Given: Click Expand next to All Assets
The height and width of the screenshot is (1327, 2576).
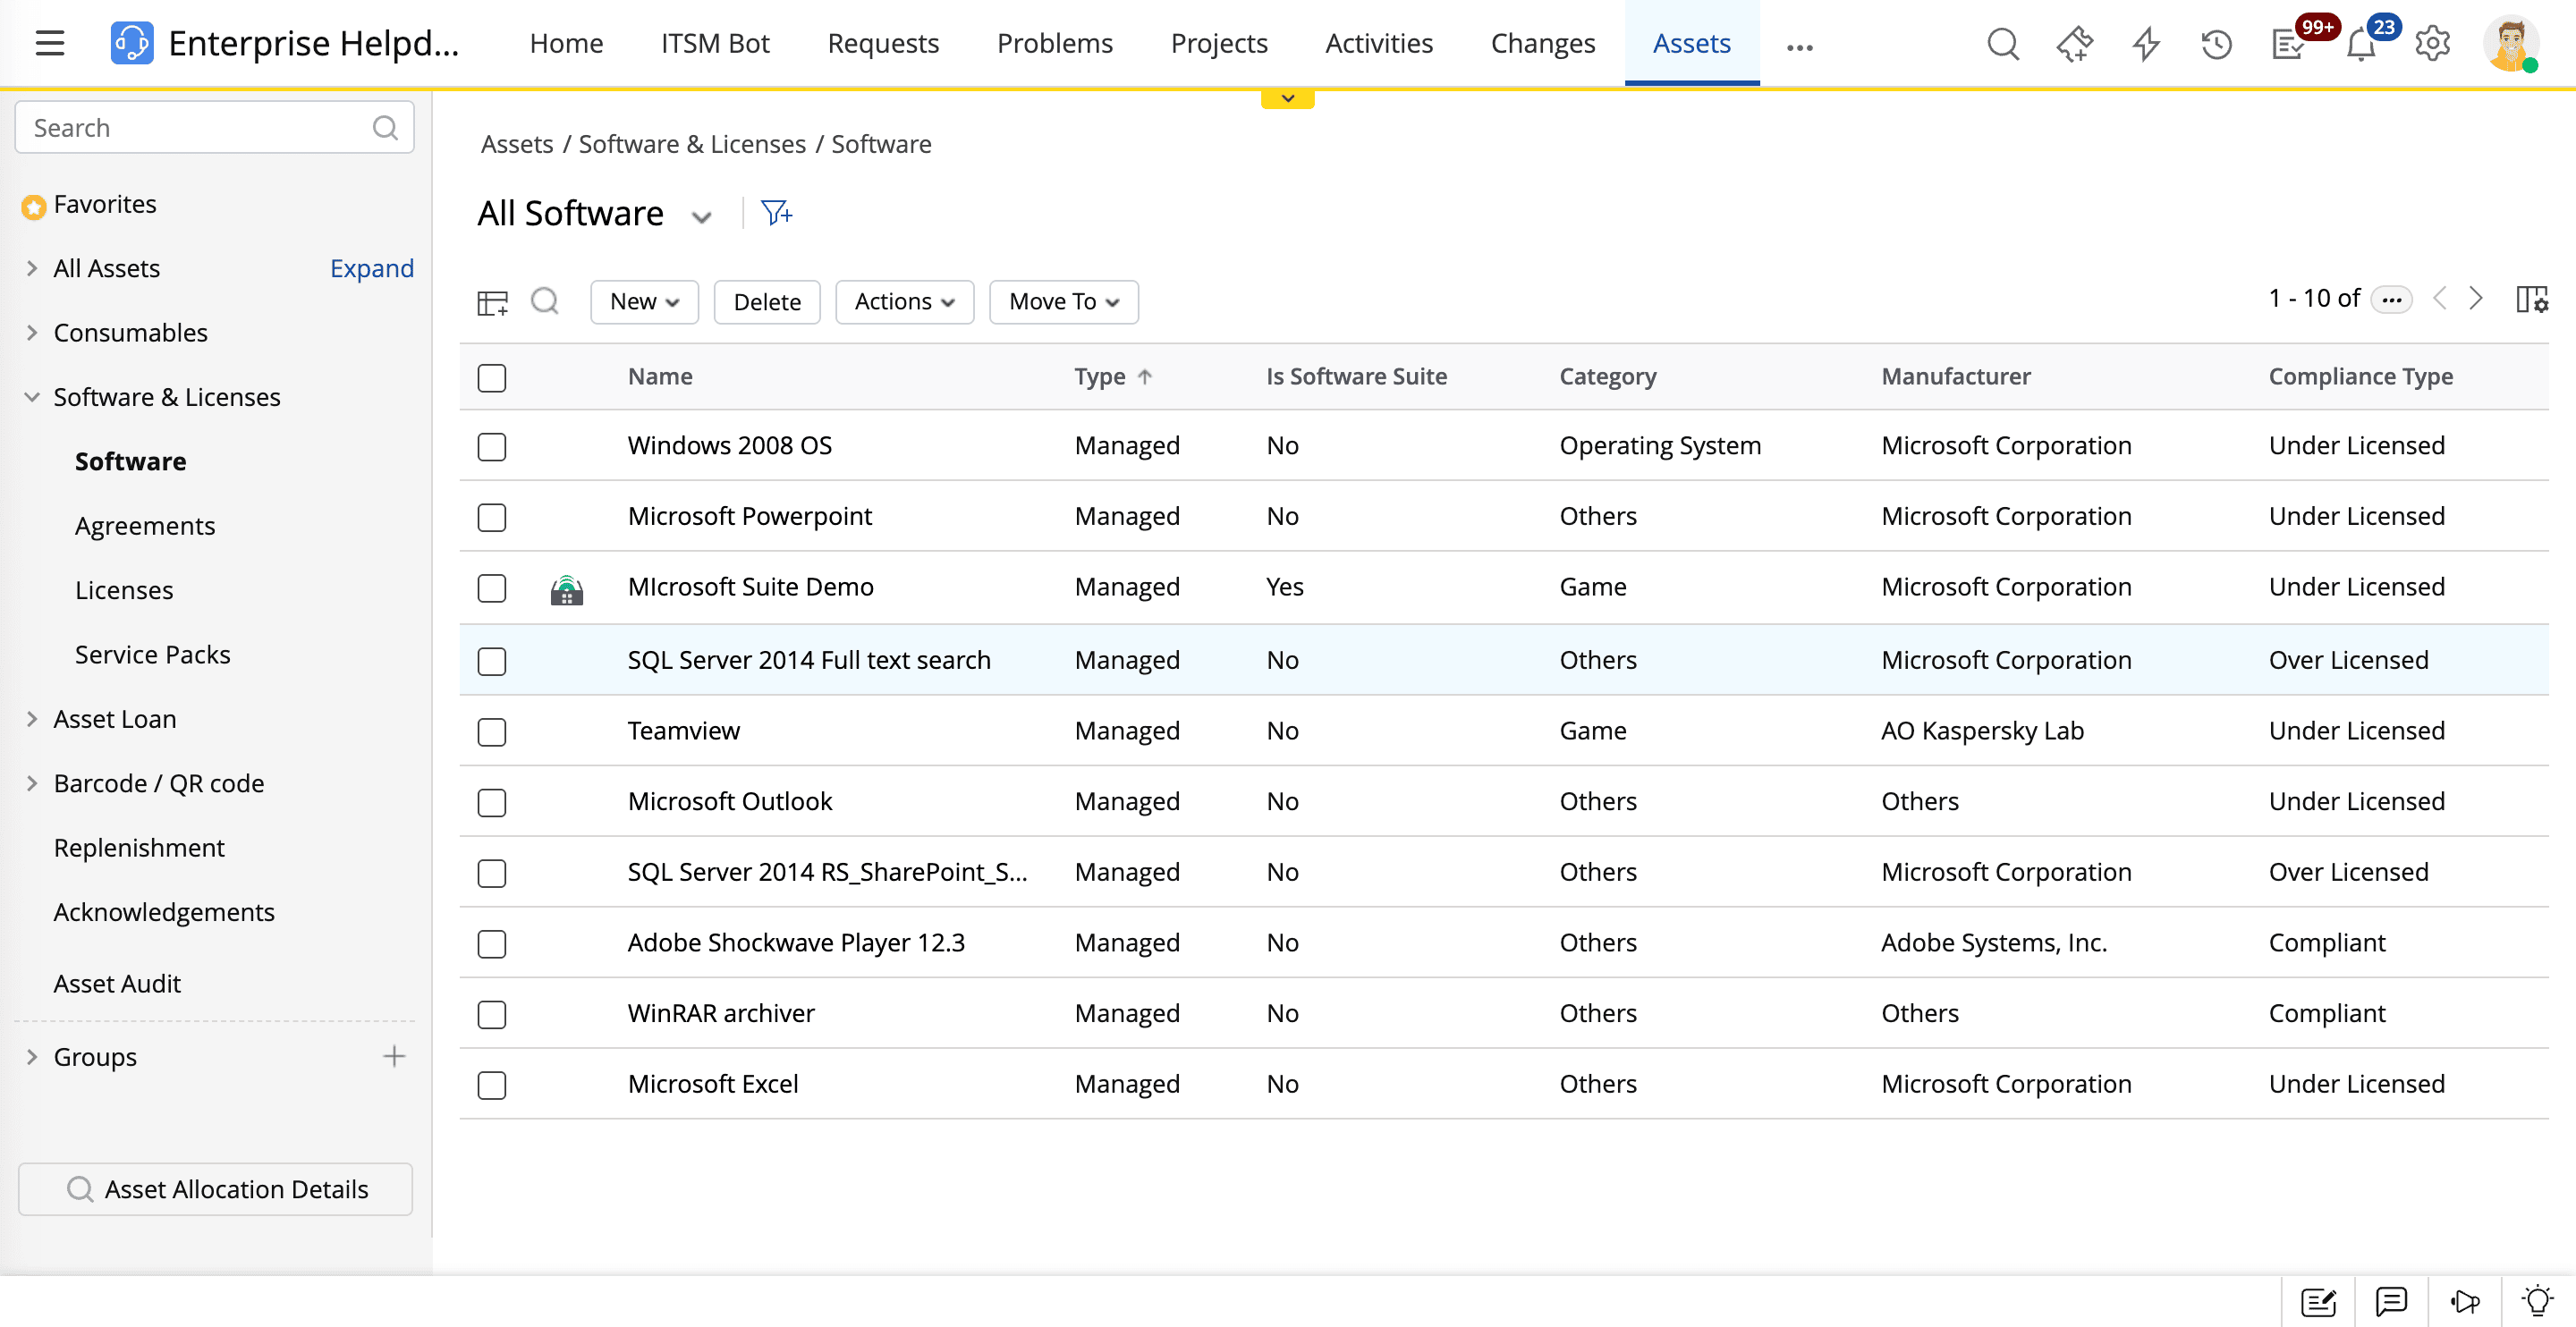Looking at the screenshot, I should (371, 268).
